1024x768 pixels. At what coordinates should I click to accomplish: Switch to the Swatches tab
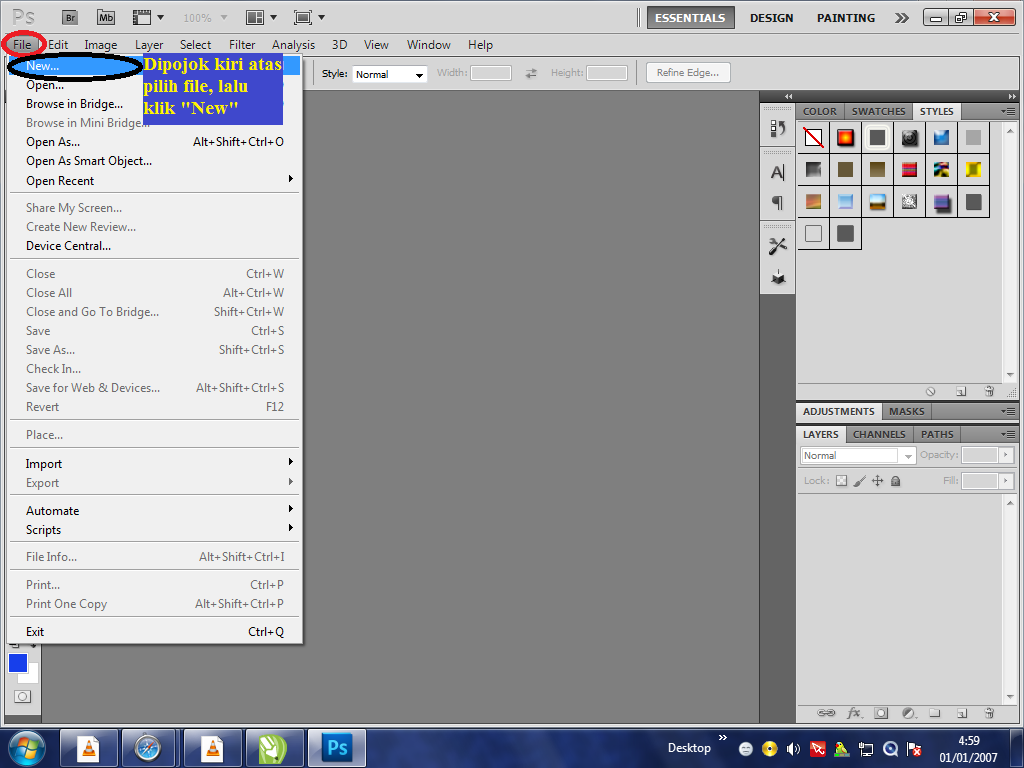pyautogui.click(x=878, y=112)
